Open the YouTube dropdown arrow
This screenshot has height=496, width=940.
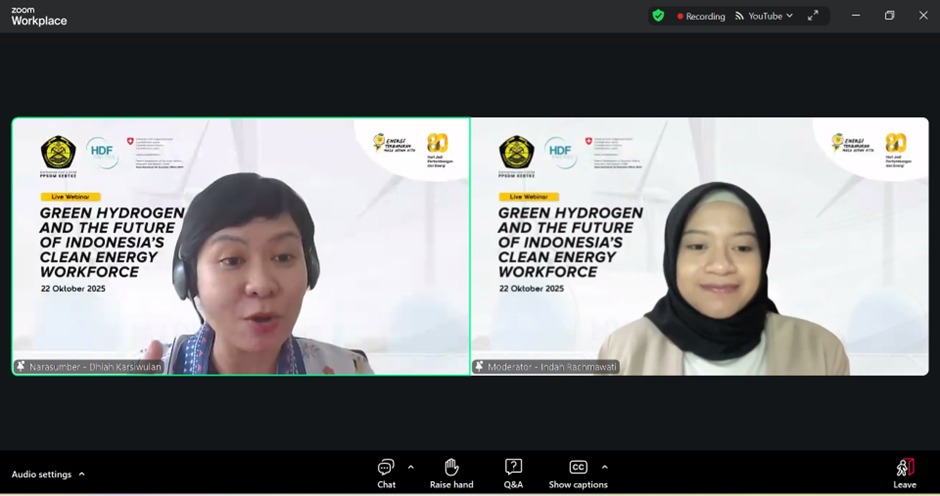click(790, 16)
